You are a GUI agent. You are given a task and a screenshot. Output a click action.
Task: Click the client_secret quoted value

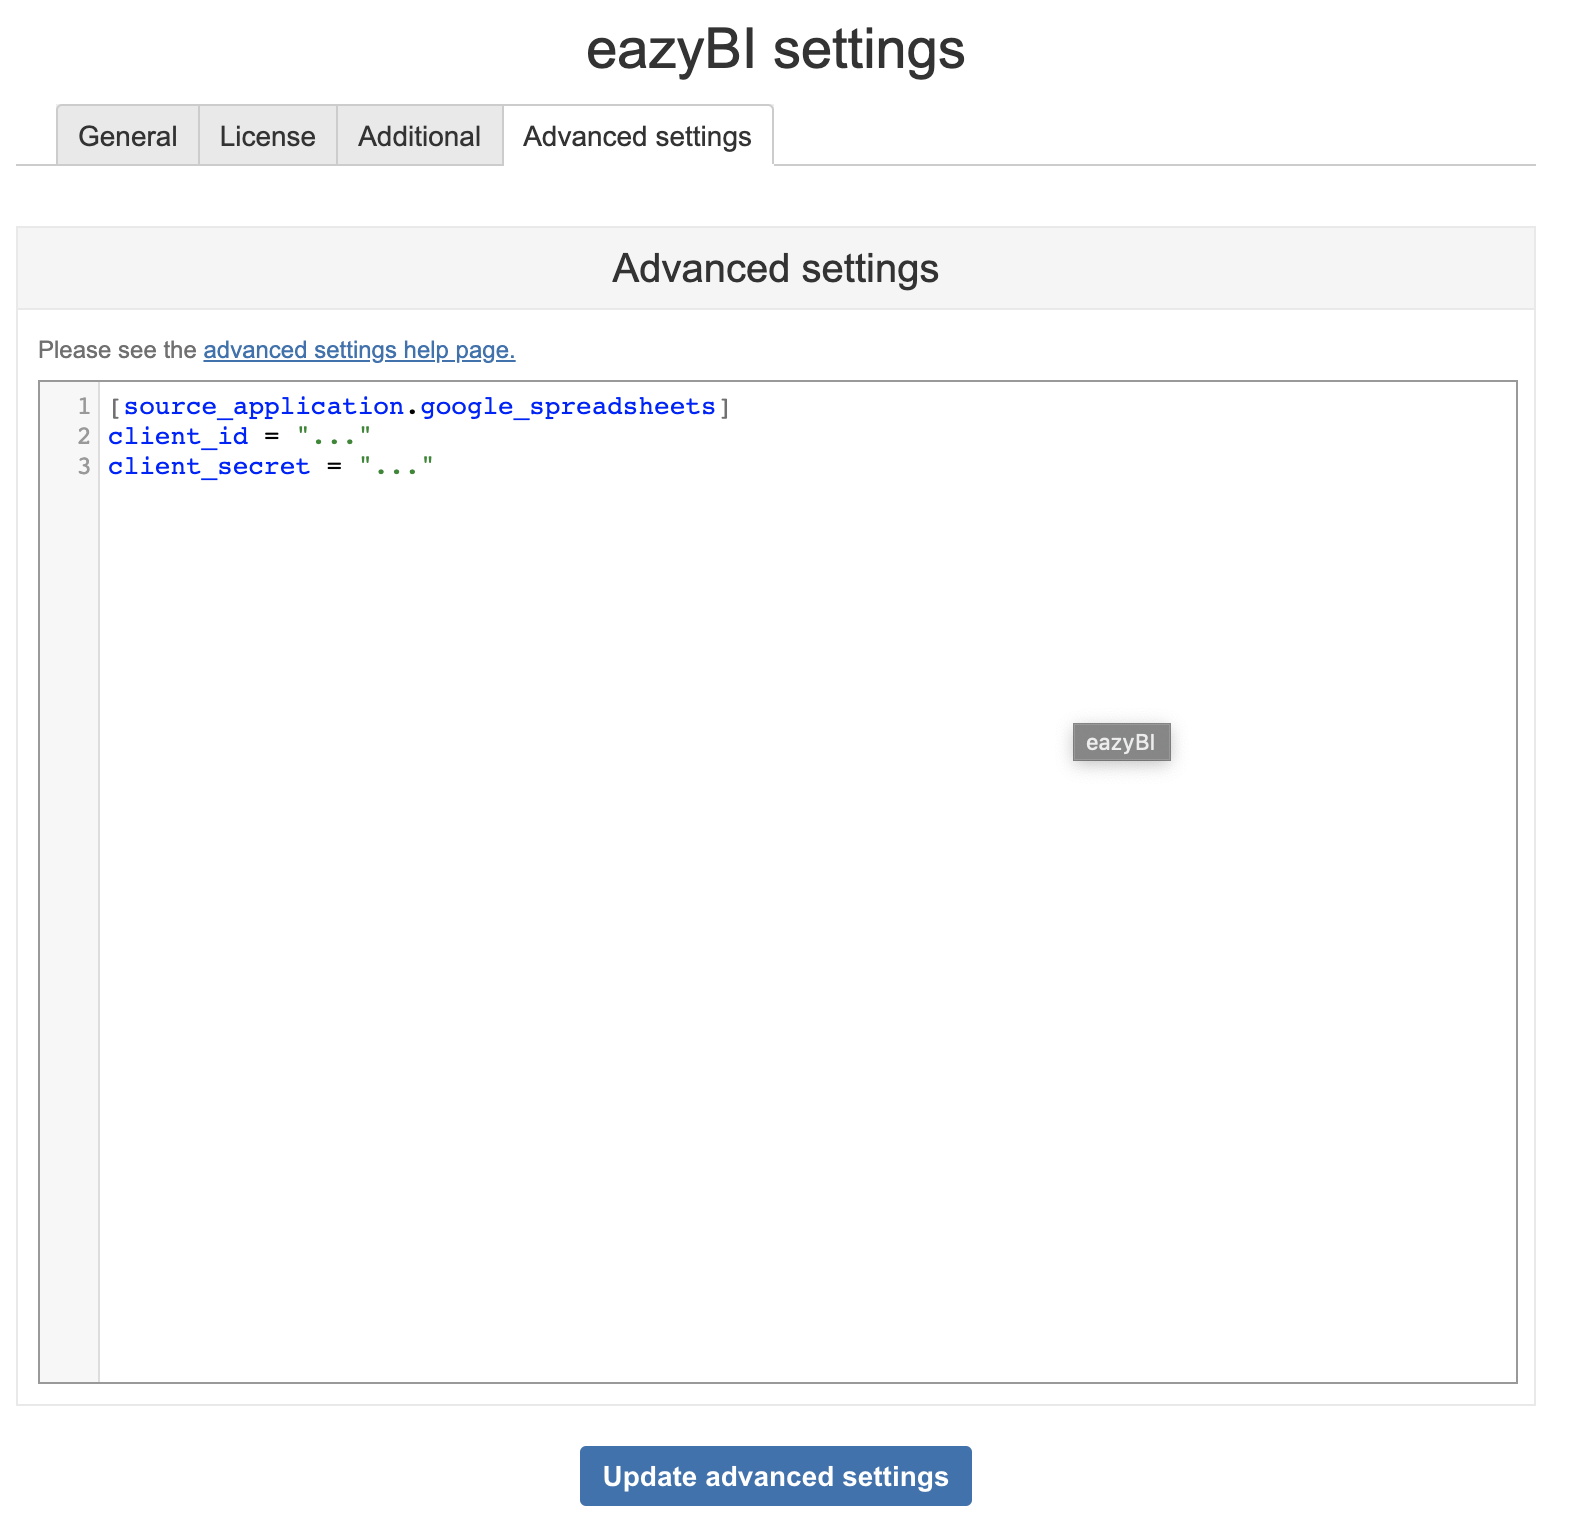pos(397,467)
